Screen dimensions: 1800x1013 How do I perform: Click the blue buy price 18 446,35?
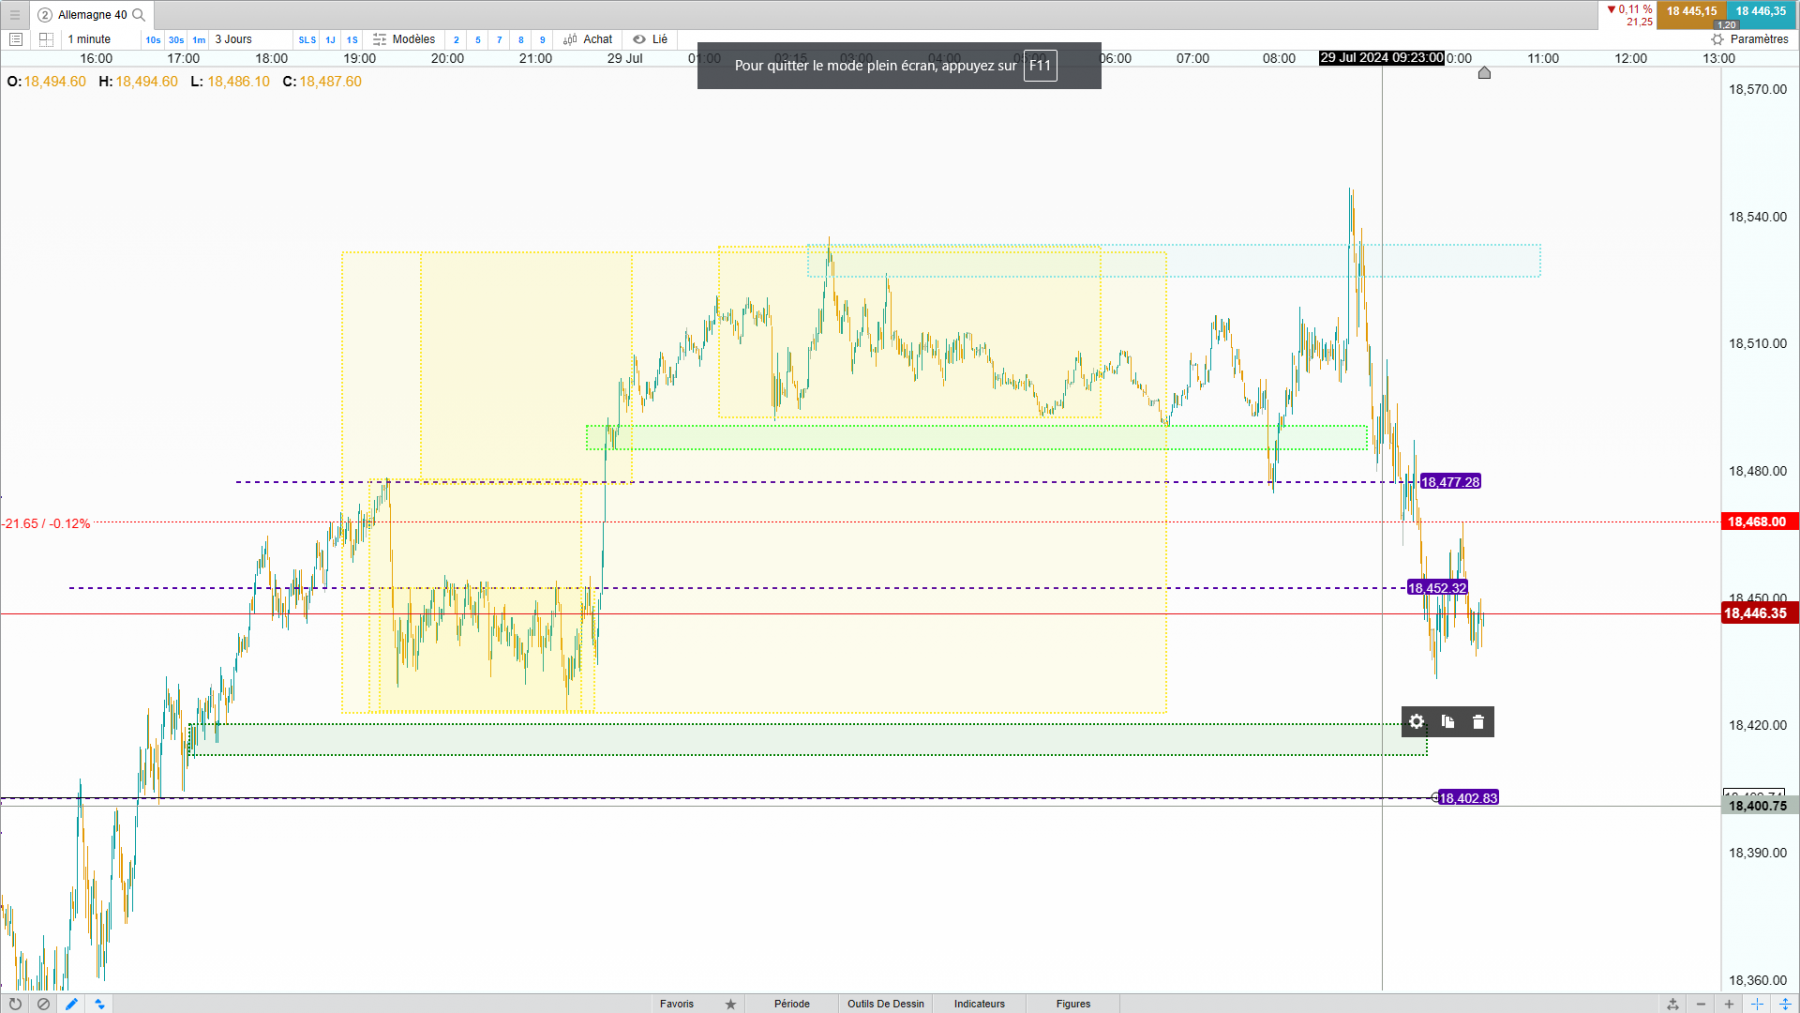1761,11
